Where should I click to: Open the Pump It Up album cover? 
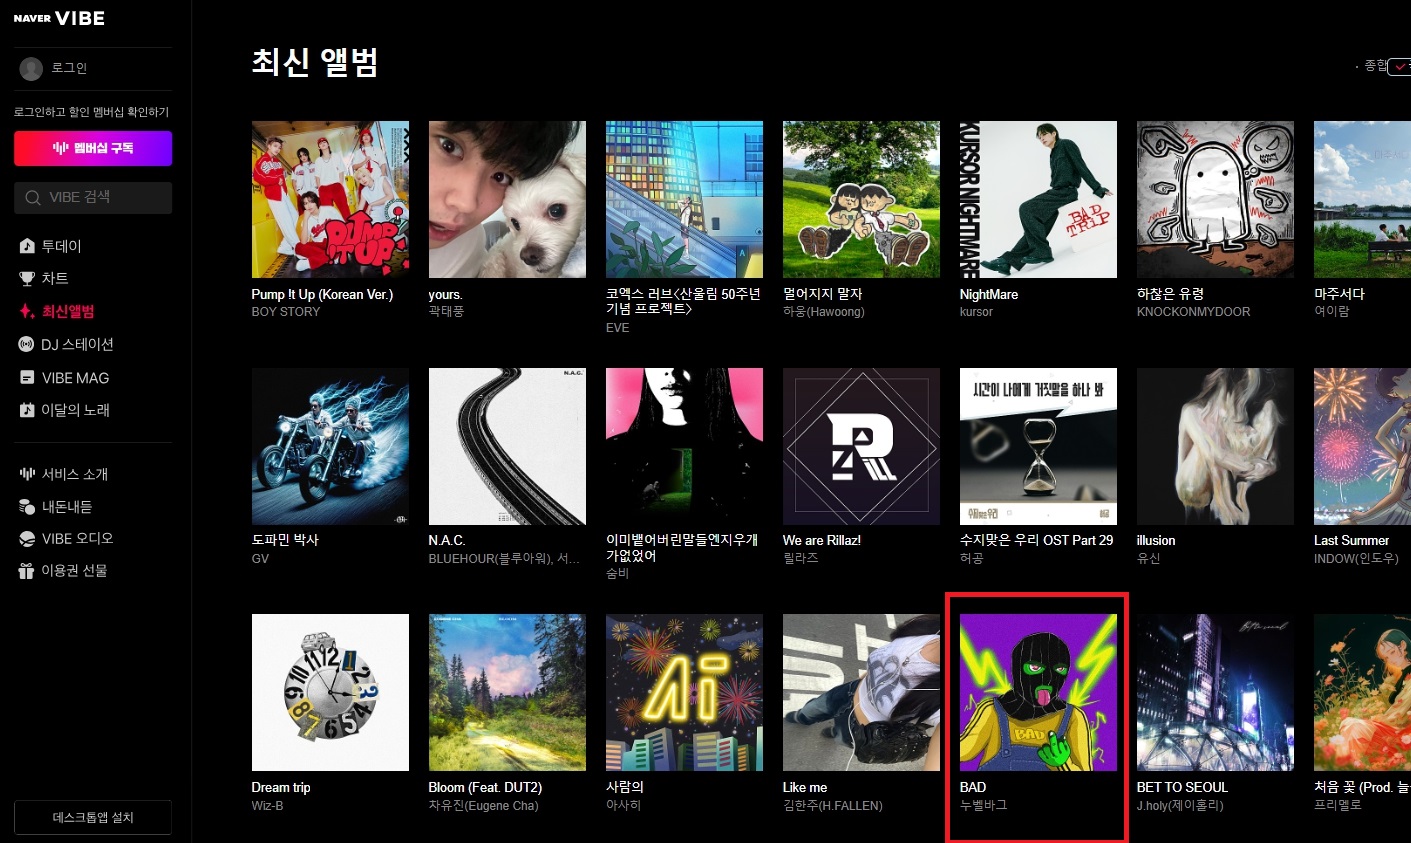pyautogui.click(x=330, y=199)
